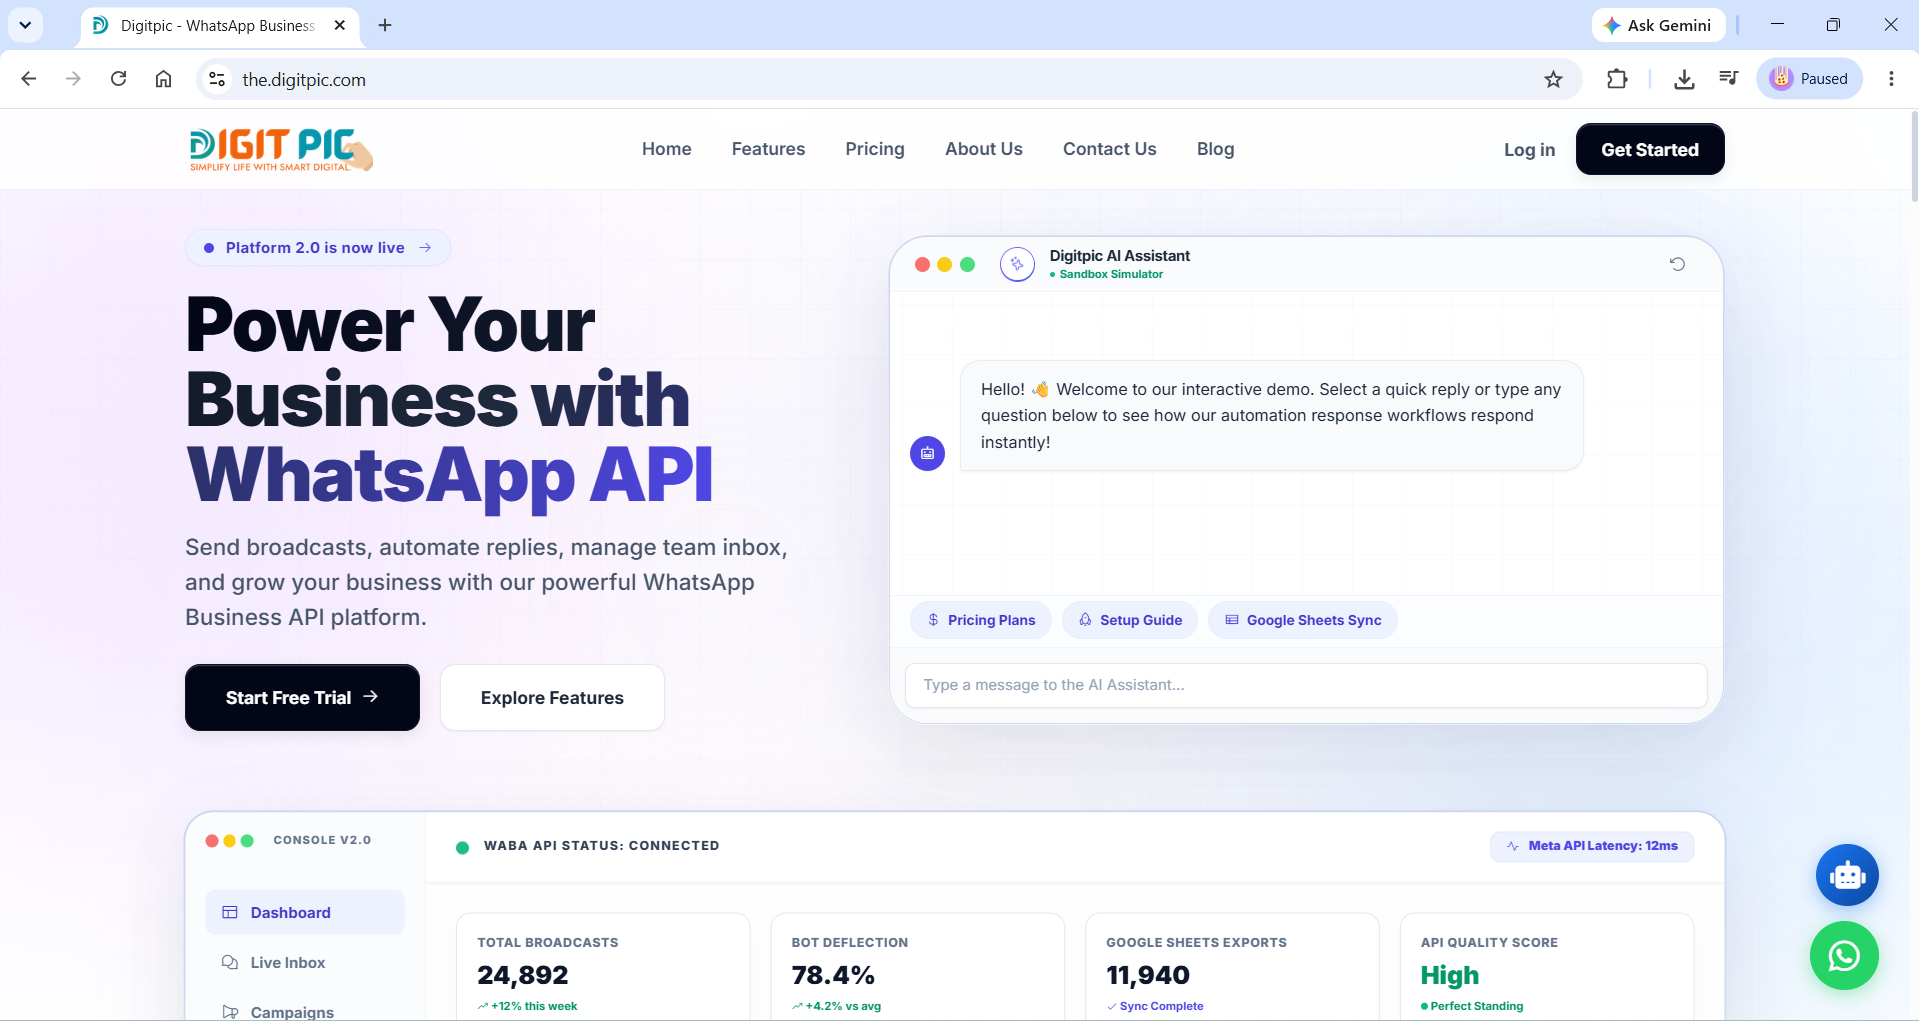
Task: Open the Home nav item
Action: 667,149
